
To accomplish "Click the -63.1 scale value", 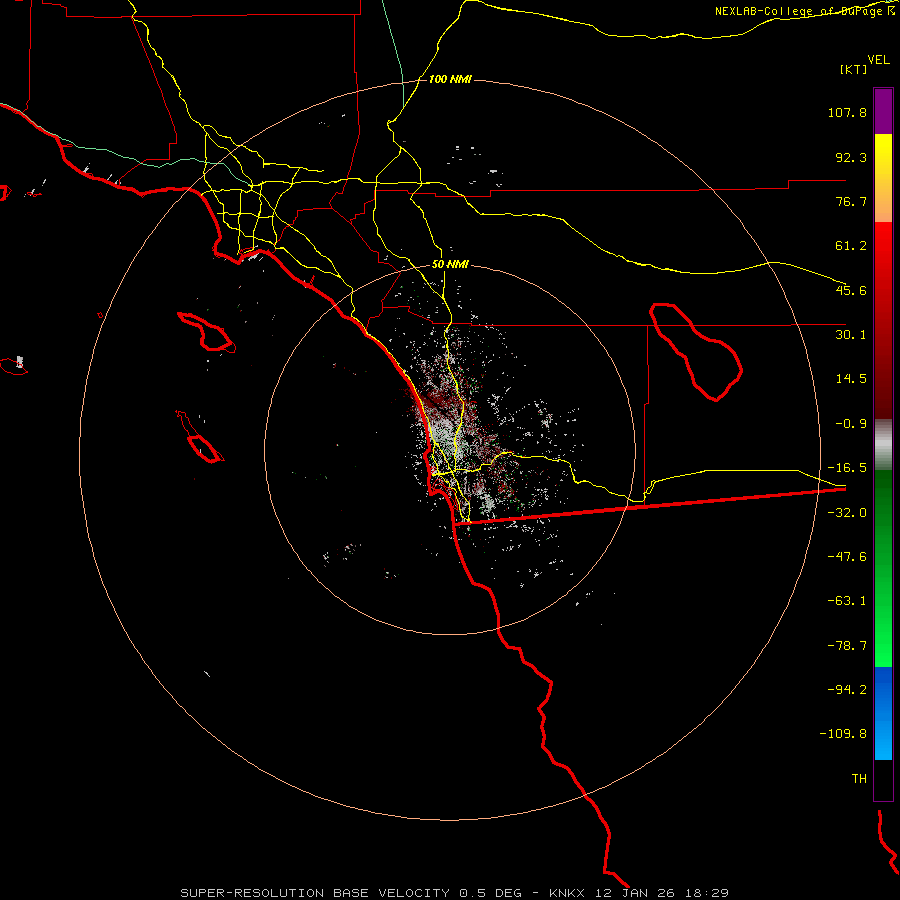I will coord(847,601).
